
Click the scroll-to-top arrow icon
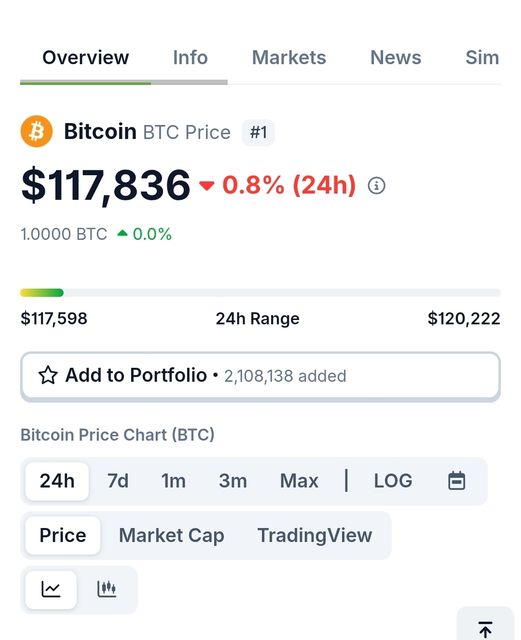click(485, 629)
